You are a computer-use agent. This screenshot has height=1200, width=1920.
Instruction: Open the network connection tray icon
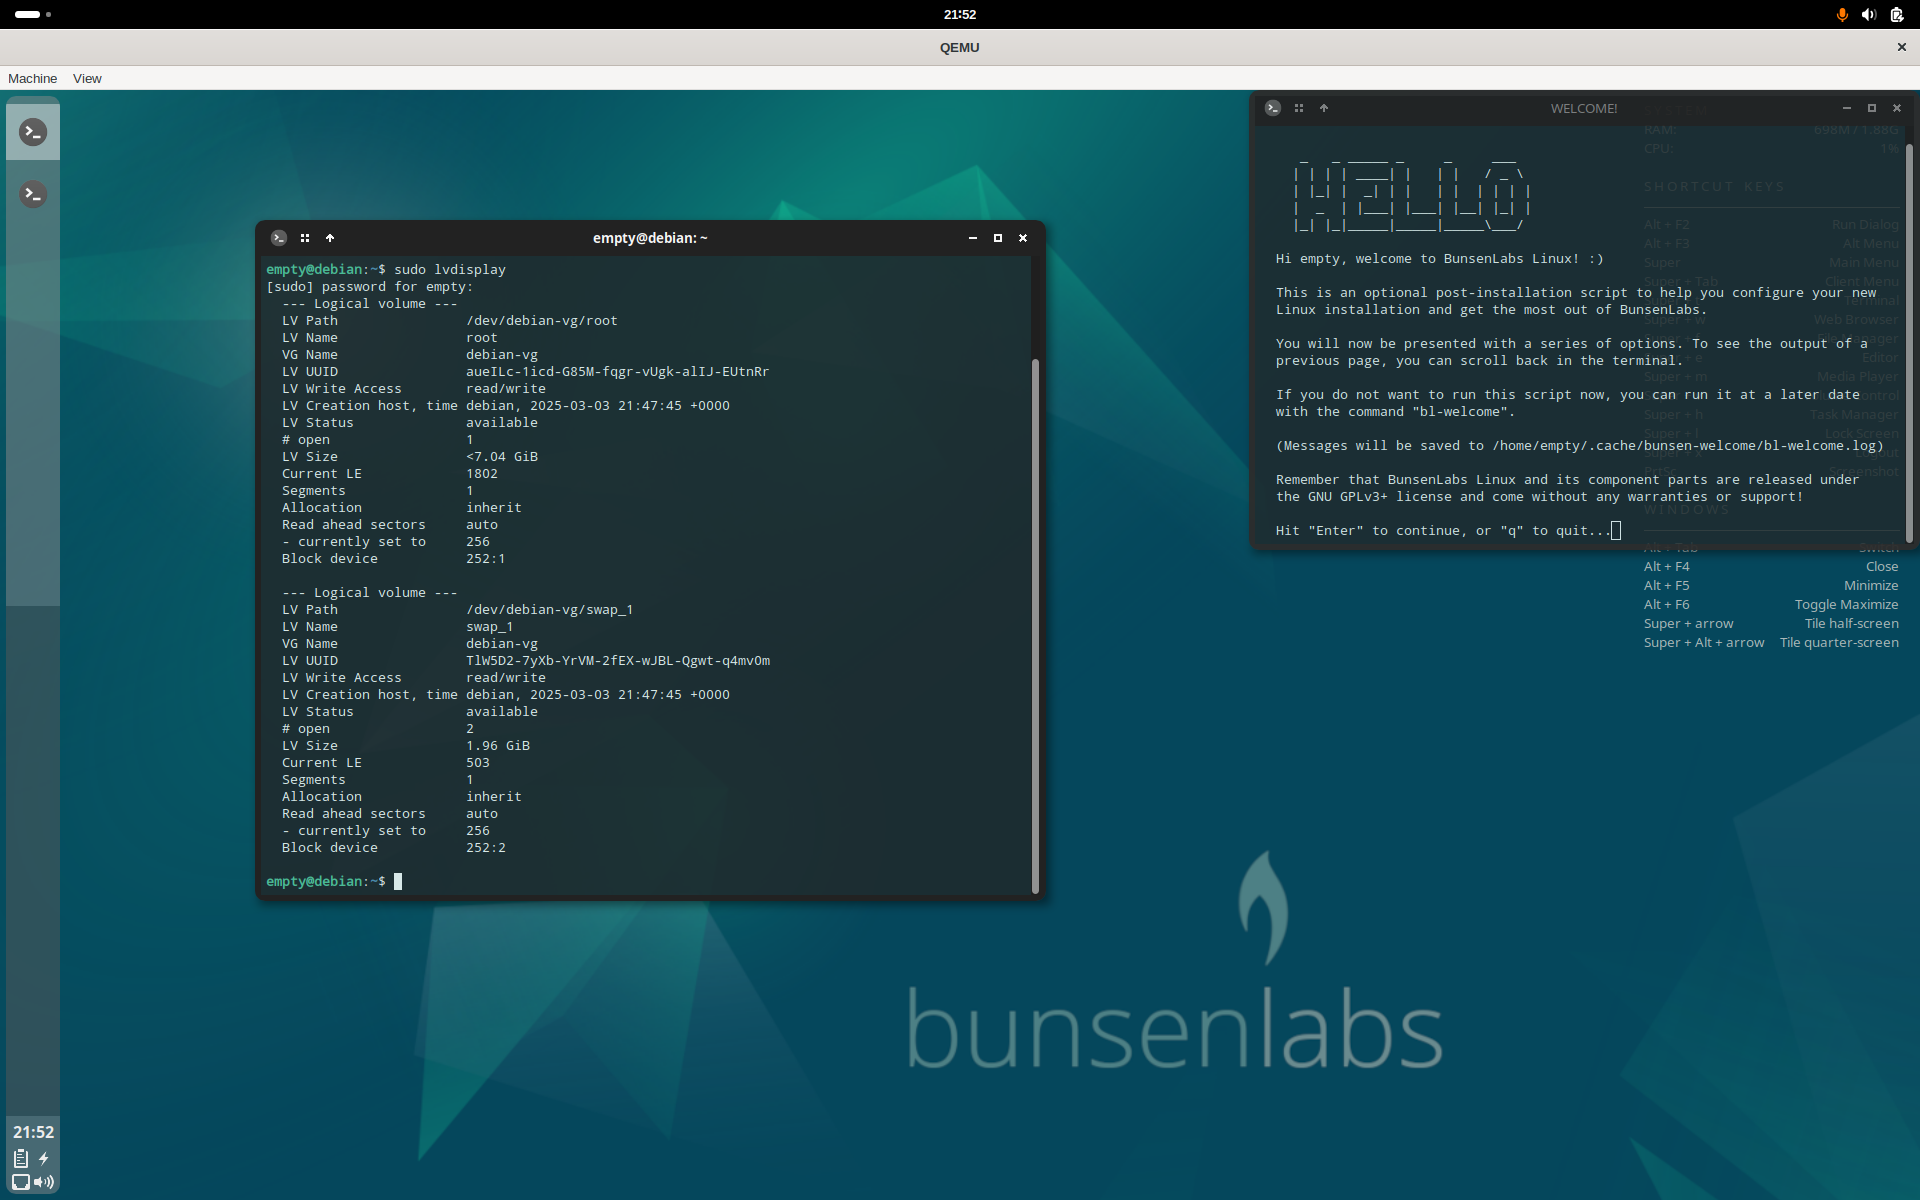pos(21,1182)
